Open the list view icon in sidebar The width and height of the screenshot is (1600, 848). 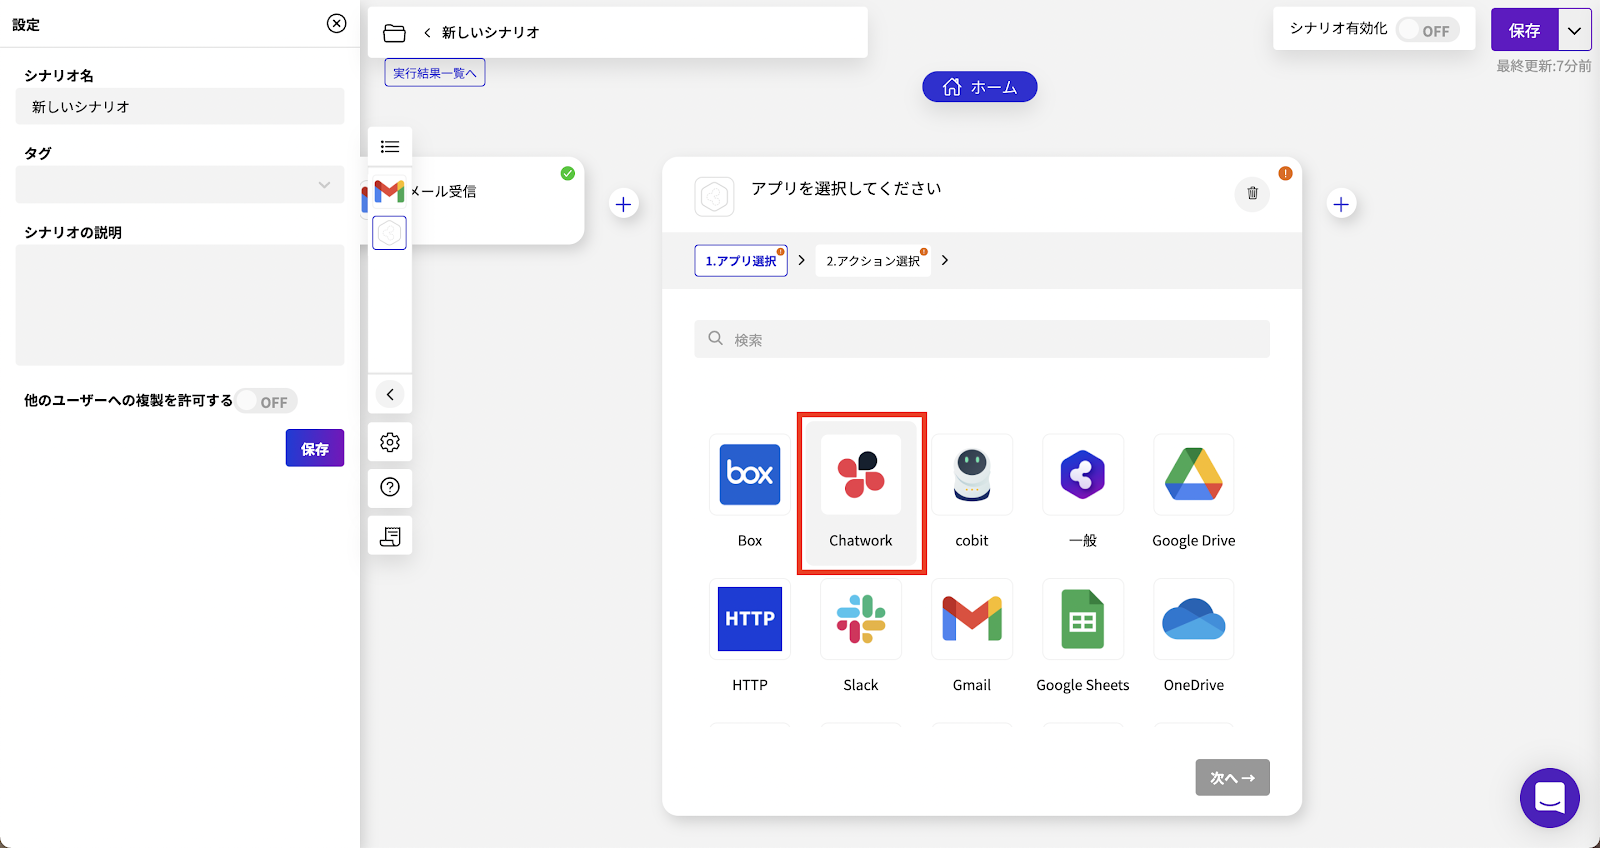point(390,146)
